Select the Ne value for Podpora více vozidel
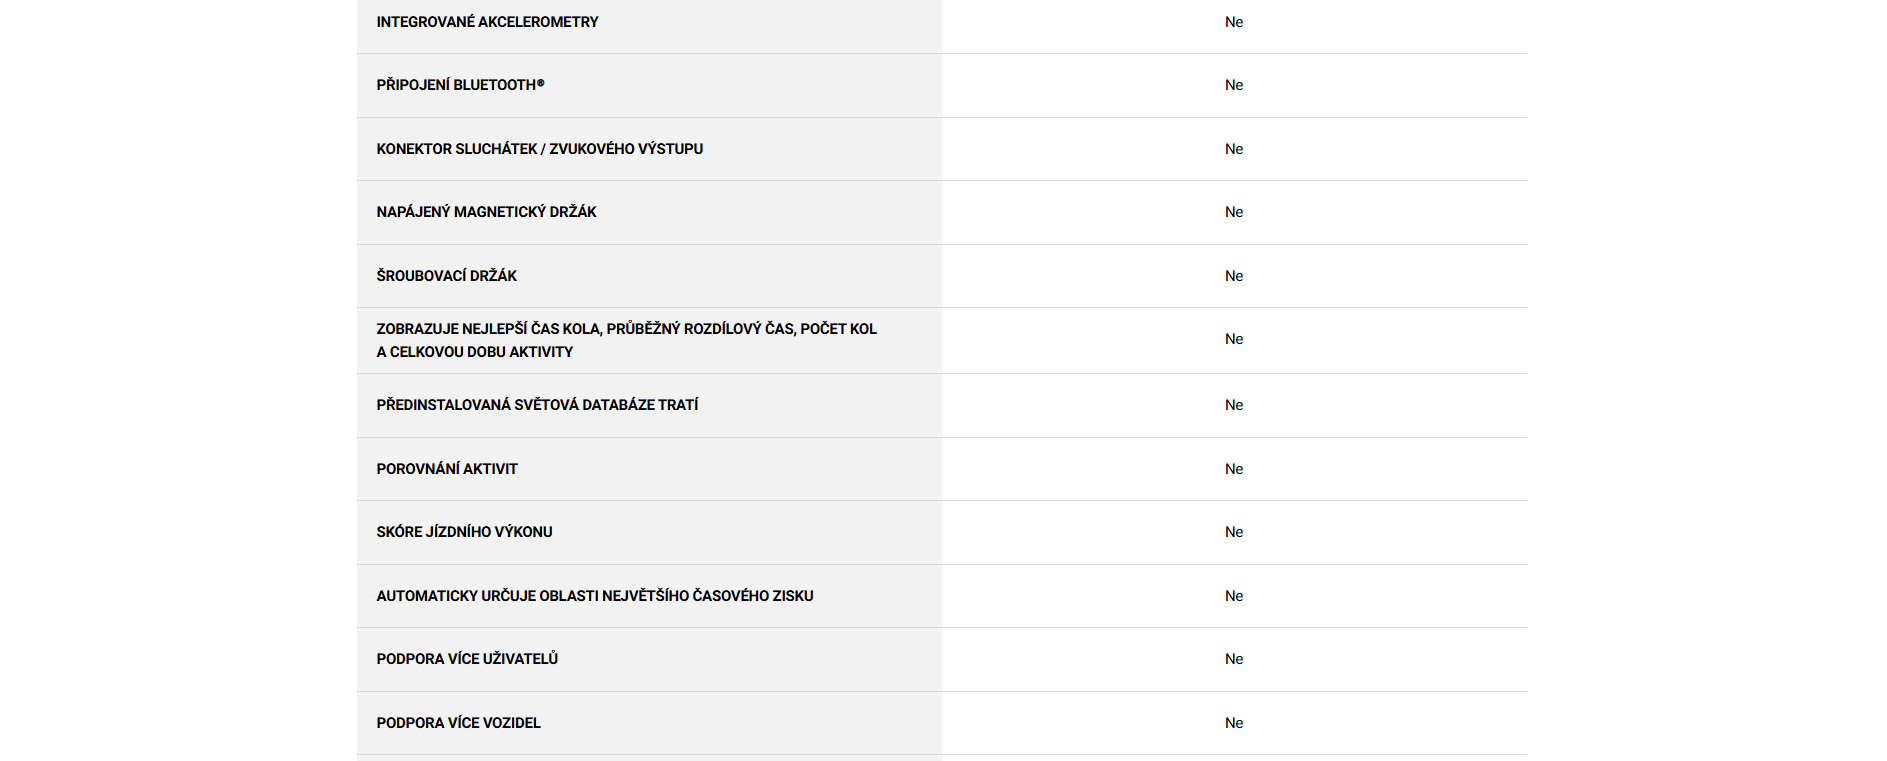The width and height of the screenshot is (1887, 761). (1234, 723)
